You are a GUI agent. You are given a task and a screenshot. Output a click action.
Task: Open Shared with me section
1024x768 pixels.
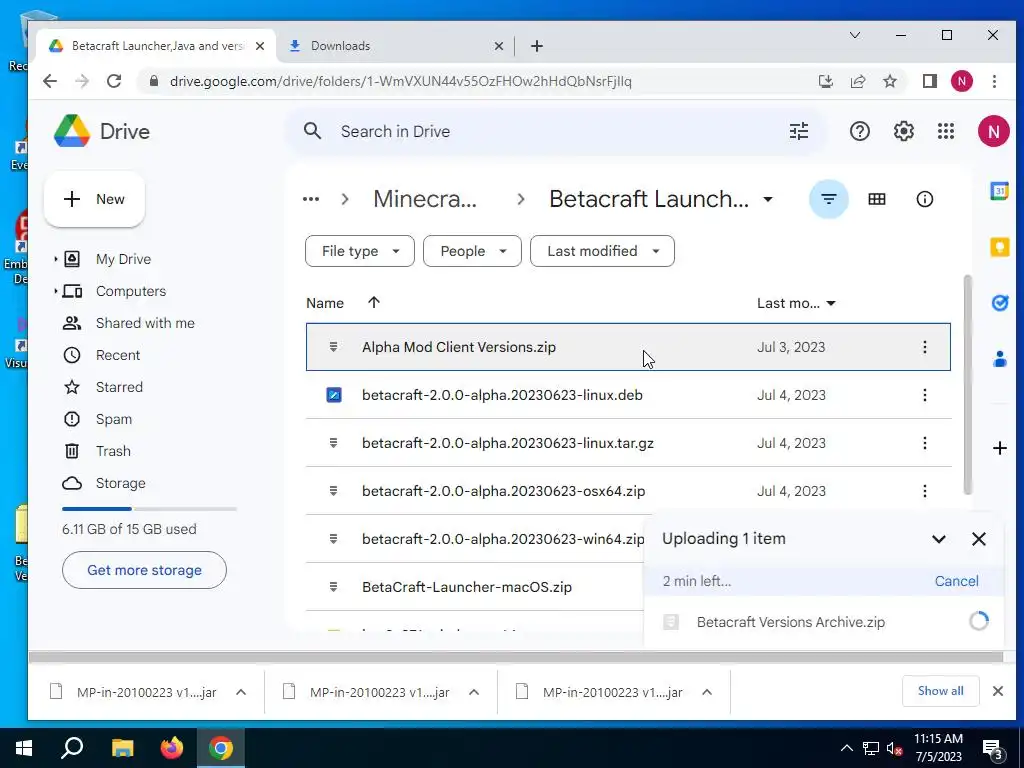click(x=145, y=323)
